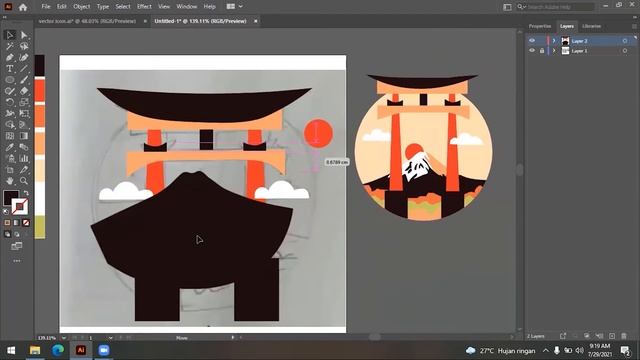Activate the Line Segment tool

(24, 69)
